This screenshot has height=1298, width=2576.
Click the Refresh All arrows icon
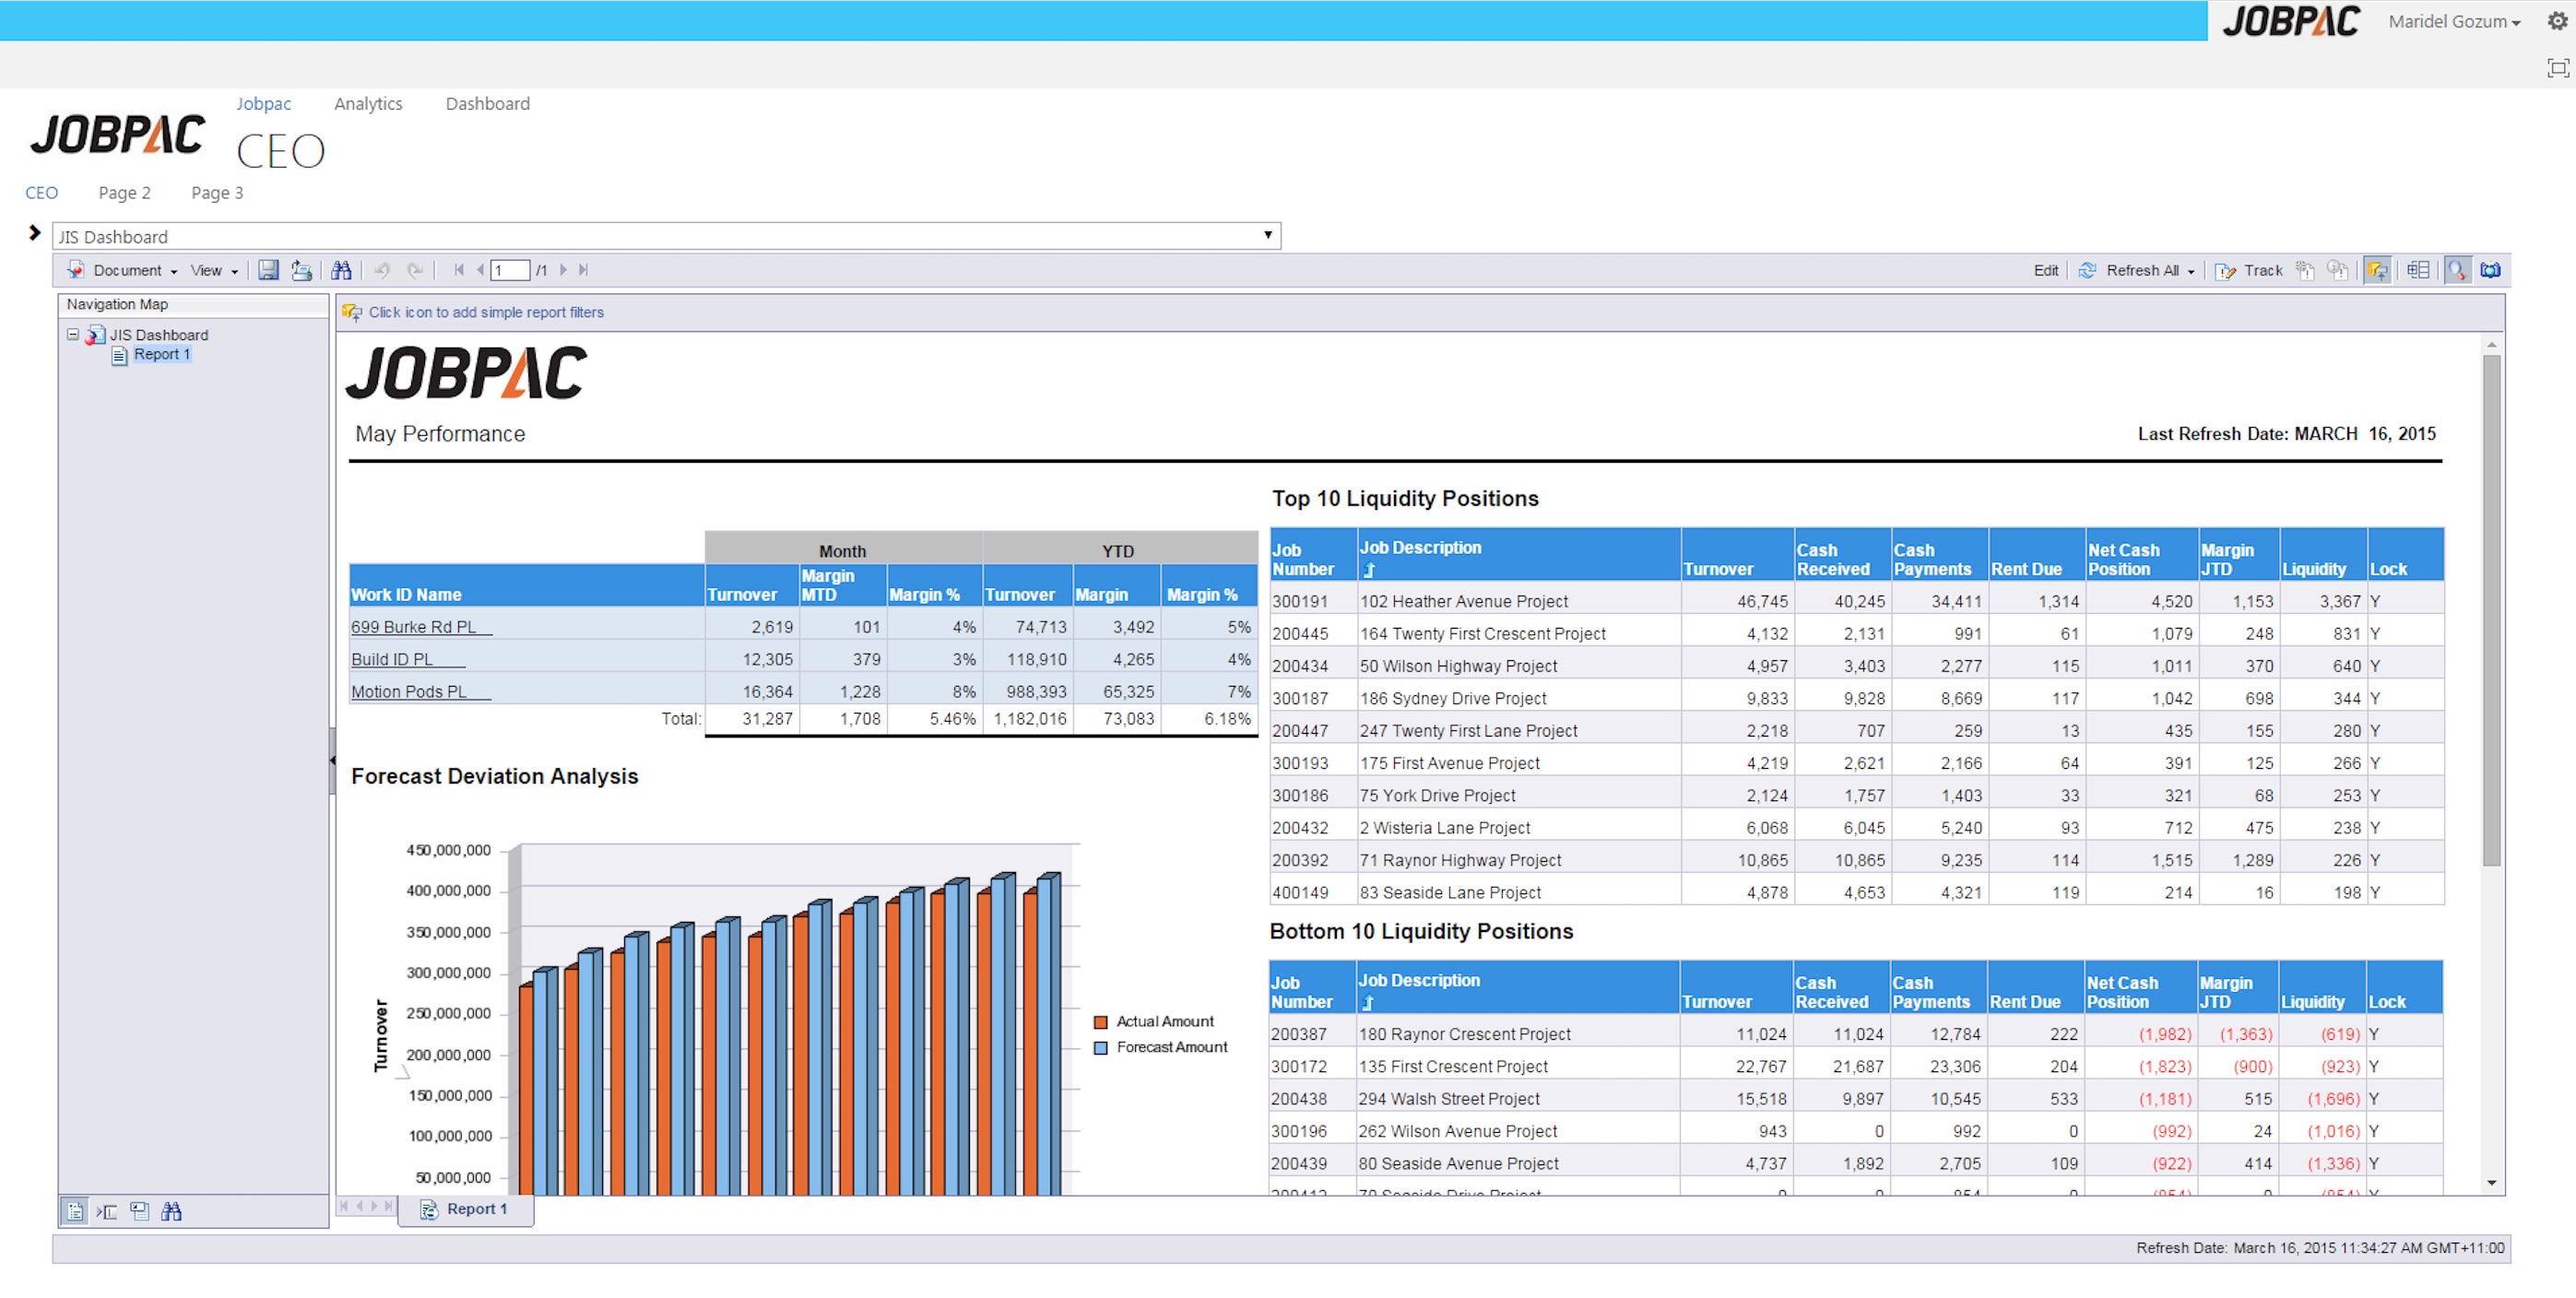point(2087,270)
